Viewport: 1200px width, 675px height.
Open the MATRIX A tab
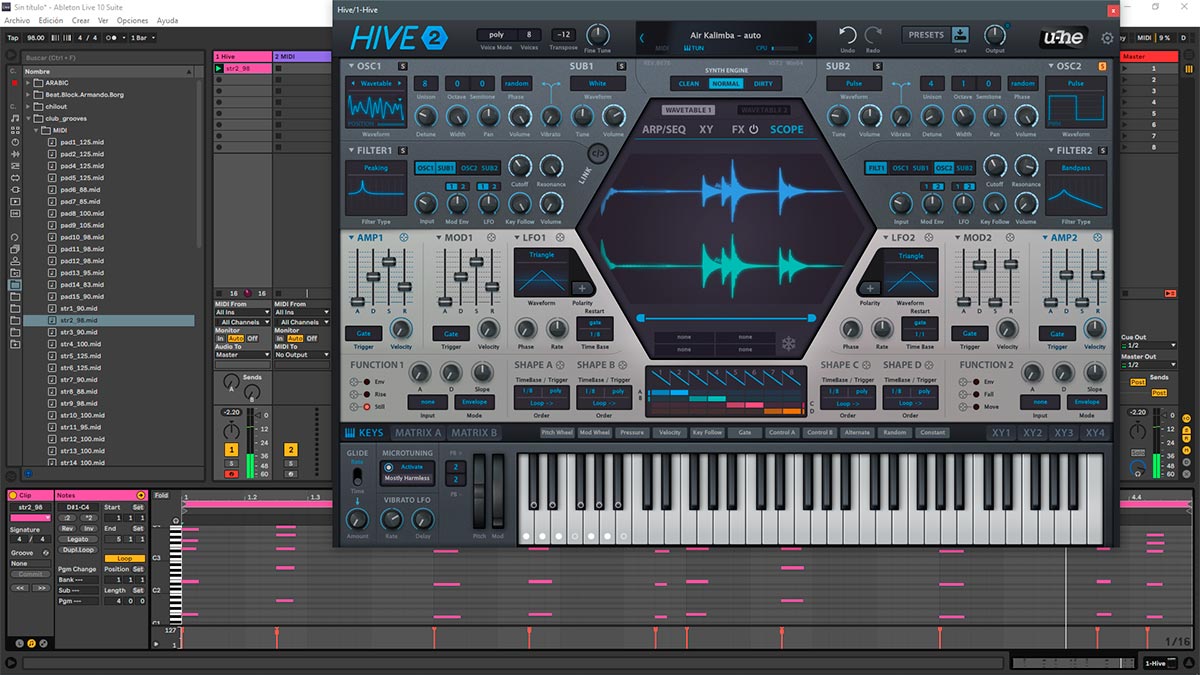click(x=418, y=433)
